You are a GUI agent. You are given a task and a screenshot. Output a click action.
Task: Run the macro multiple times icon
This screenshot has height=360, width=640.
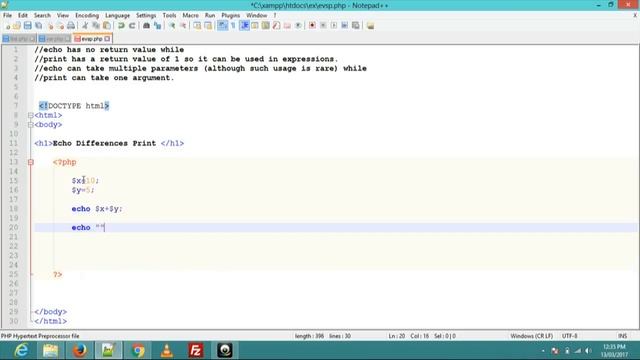tap(344, 26)
